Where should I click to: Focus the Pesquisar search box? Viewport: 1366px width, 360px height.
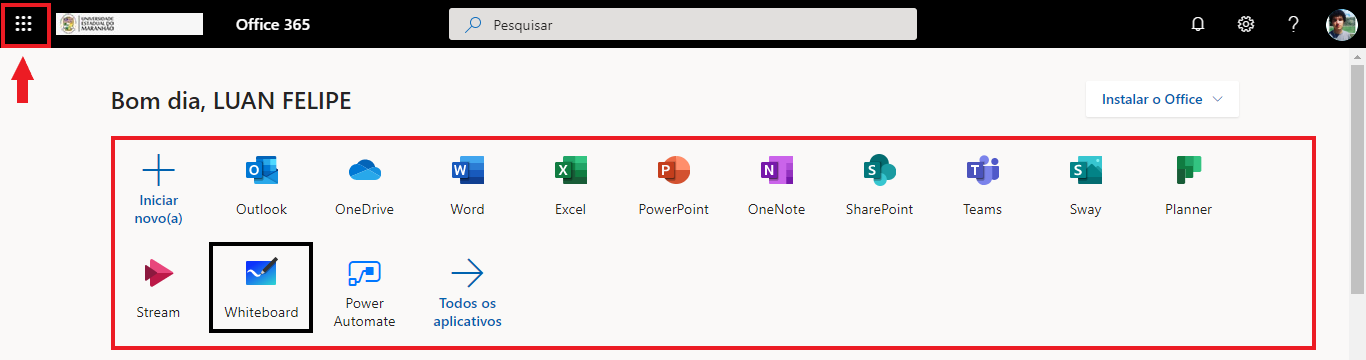(683, 24)
